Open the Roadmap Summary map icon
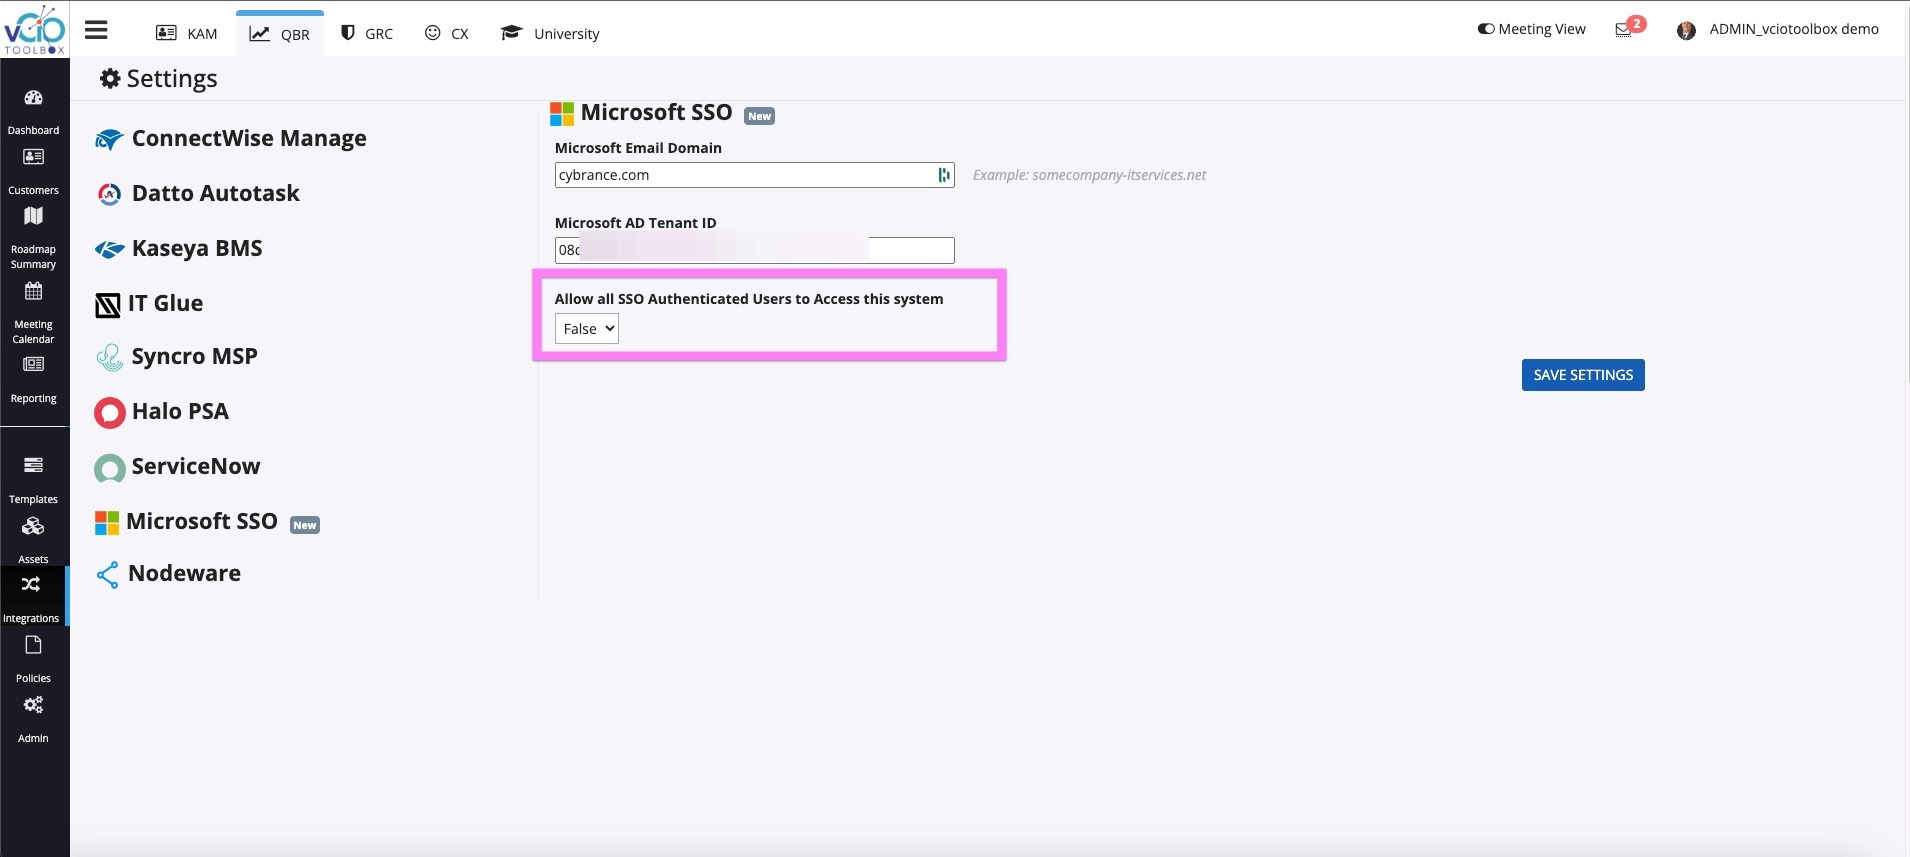Viewport: 1910px width, 857px height. tap(33, 216)
